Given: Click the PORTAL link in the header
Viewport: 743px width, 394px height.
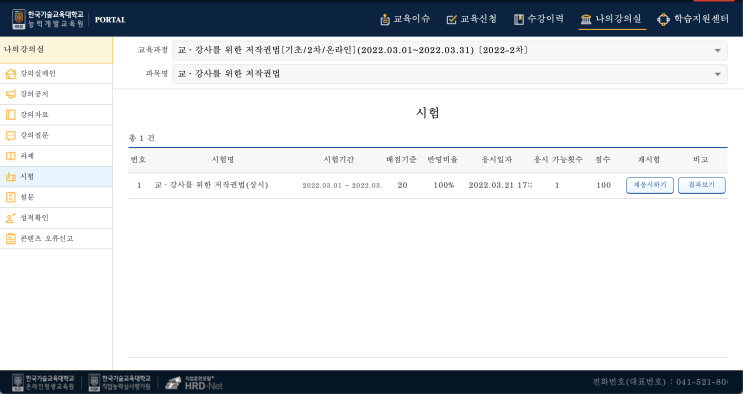Looking at the screenshot, I should click(110, 20).
